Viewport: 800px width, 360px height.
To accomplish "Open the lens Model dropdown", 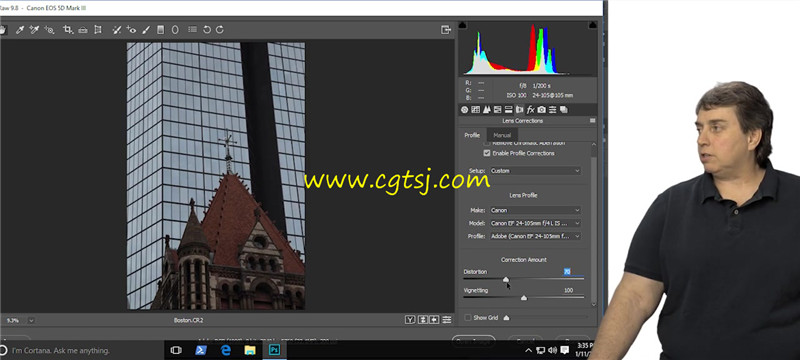I will (x=535, y=223).
